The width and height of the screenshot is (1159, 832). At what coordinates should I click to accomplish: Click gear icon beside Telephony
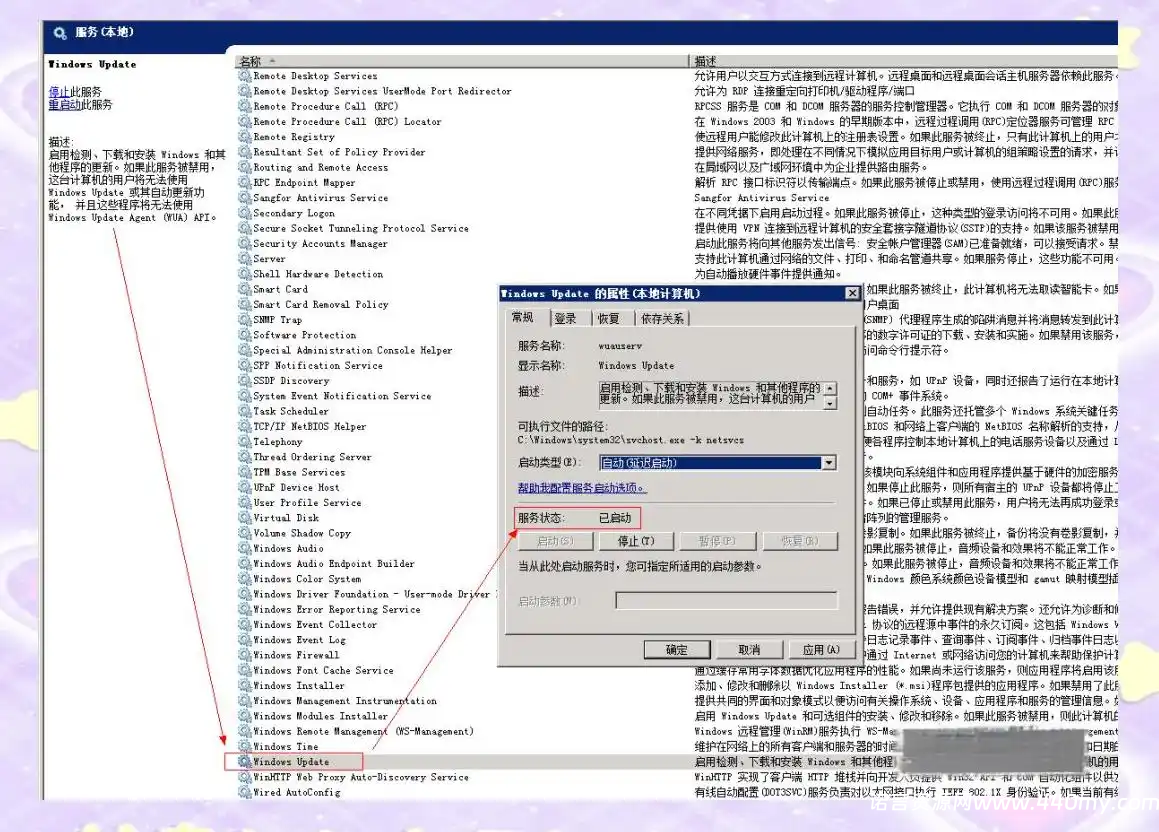[244, 441]
